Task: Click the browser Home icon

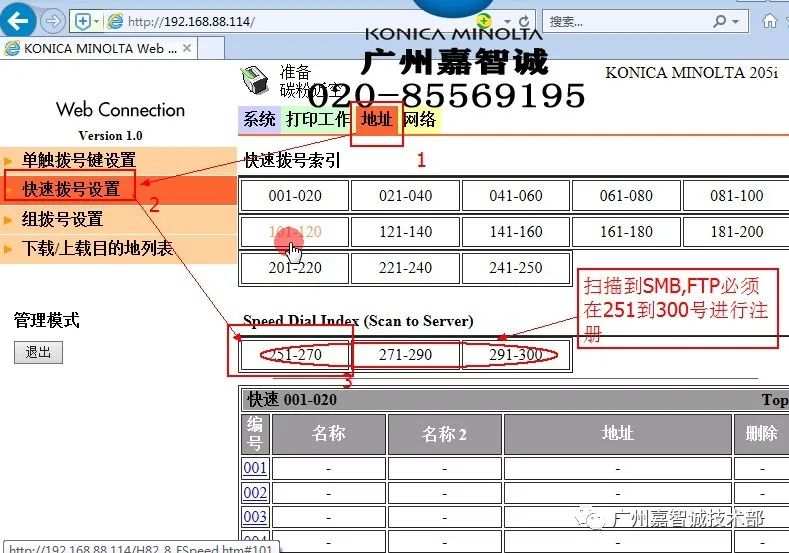Action: 769,21
